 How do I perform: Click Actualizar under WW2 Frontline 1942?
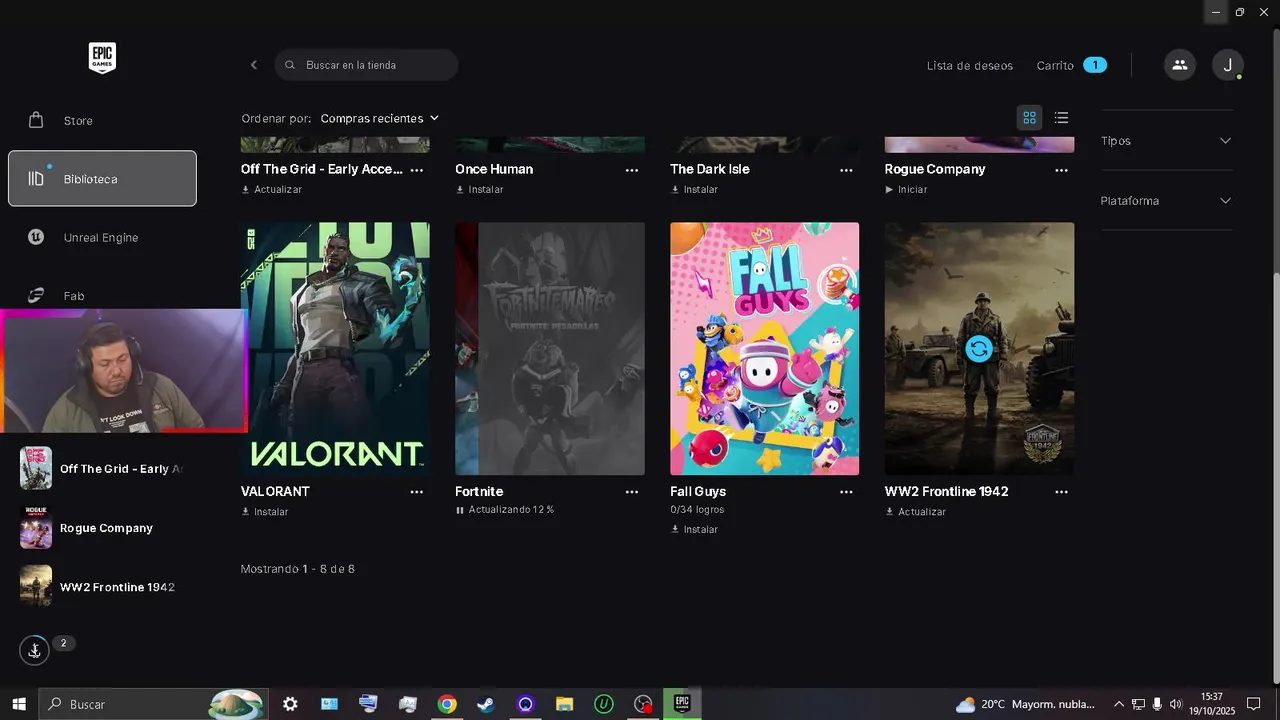[x=915, y=511]
